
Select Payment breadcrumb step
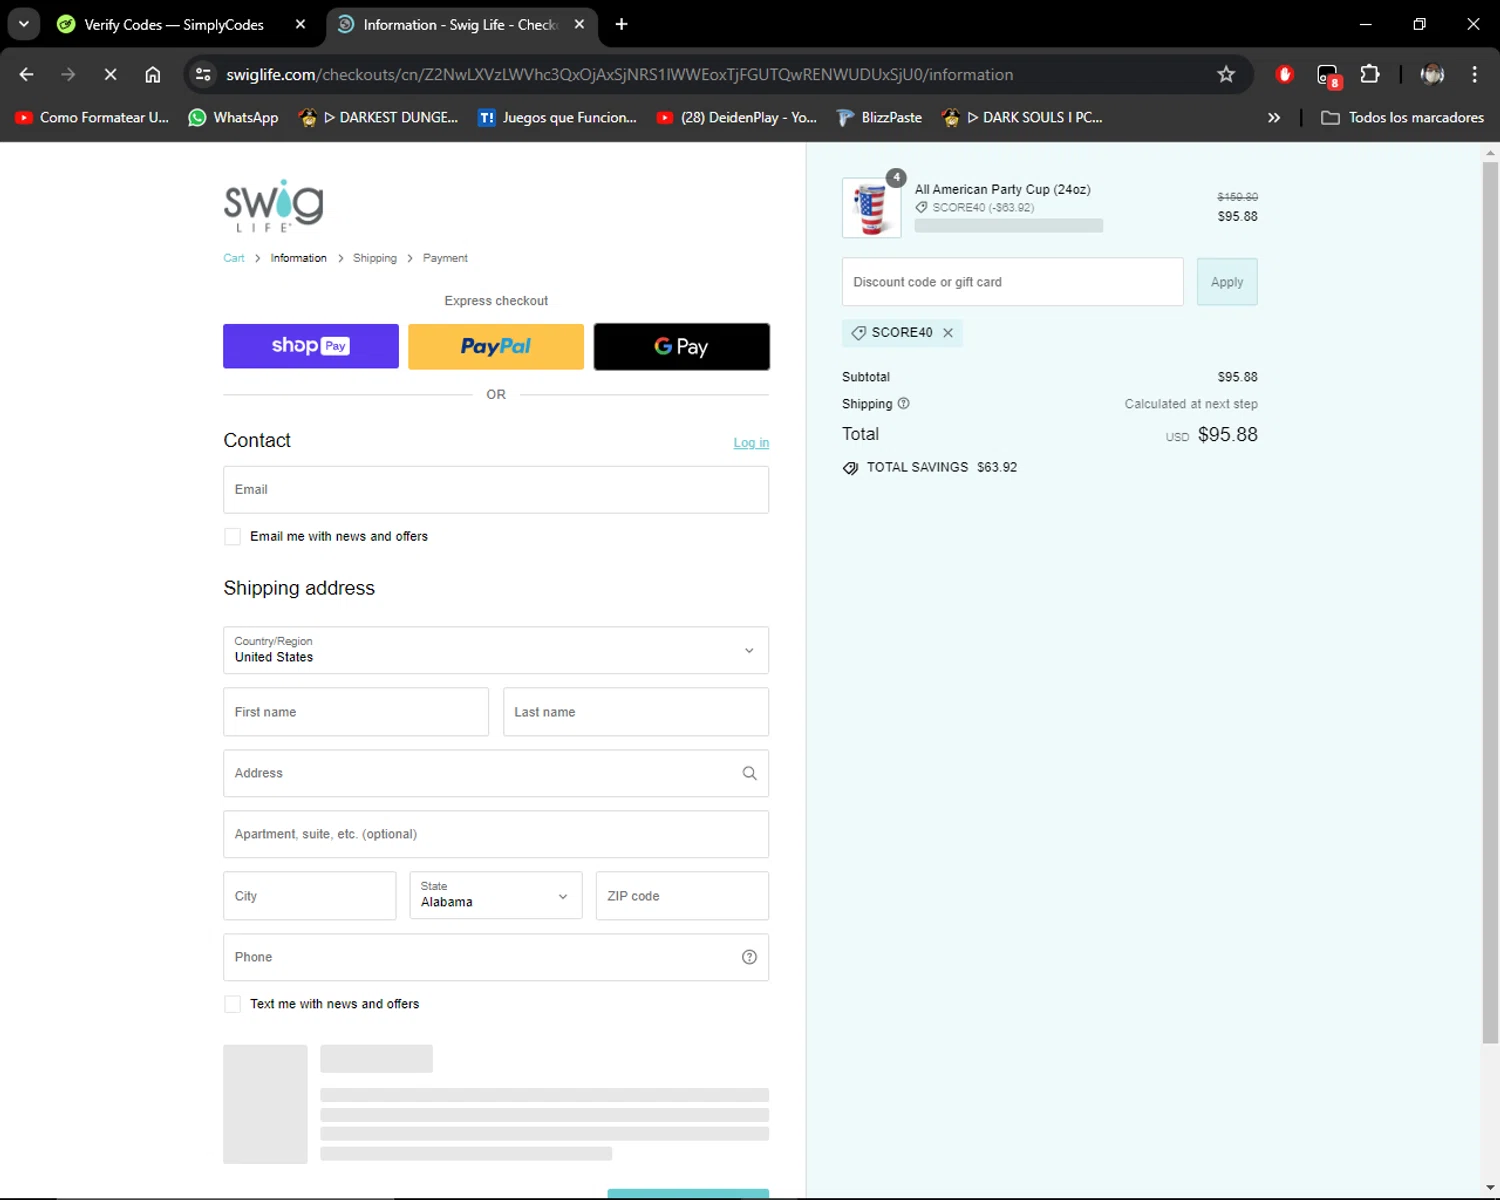pyautogui.click(x=445, y=258)
